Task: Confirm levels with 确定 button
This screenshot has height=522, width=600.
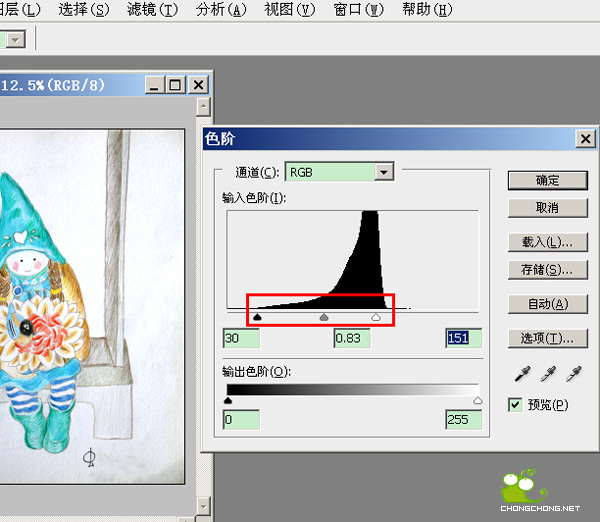Action: [x=548, y=180]
